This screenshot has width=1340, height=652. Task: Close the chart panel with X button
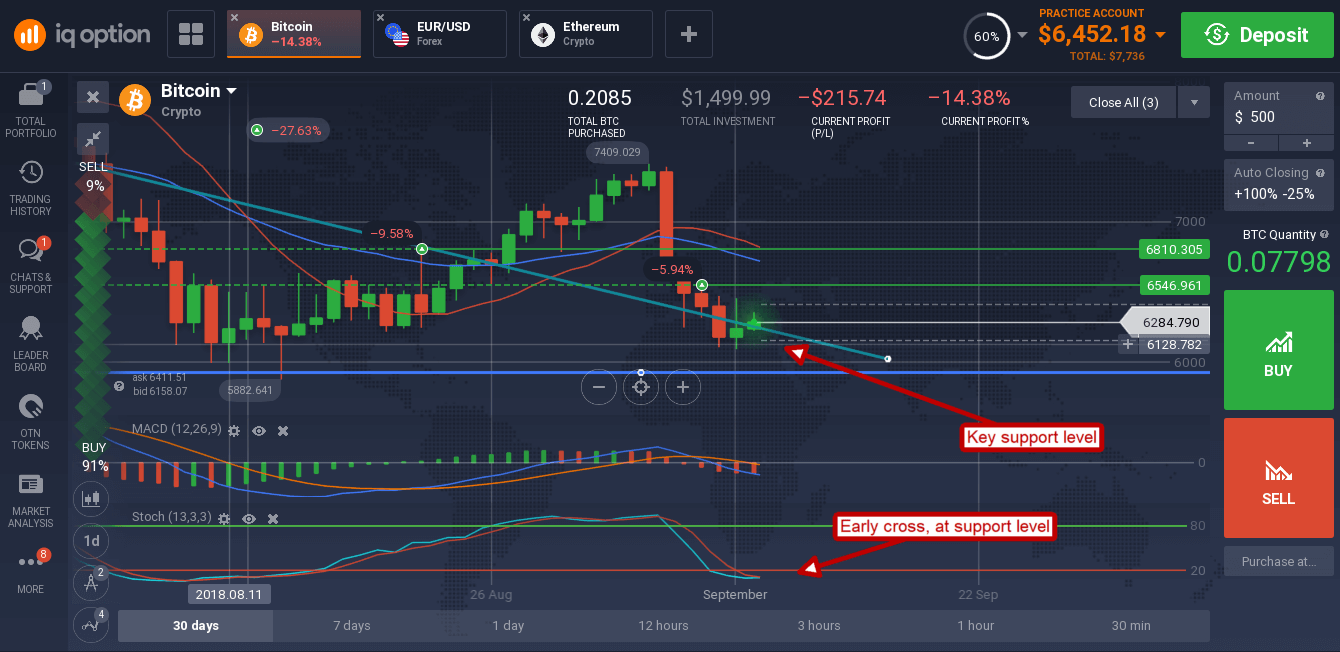pos(93,97)
